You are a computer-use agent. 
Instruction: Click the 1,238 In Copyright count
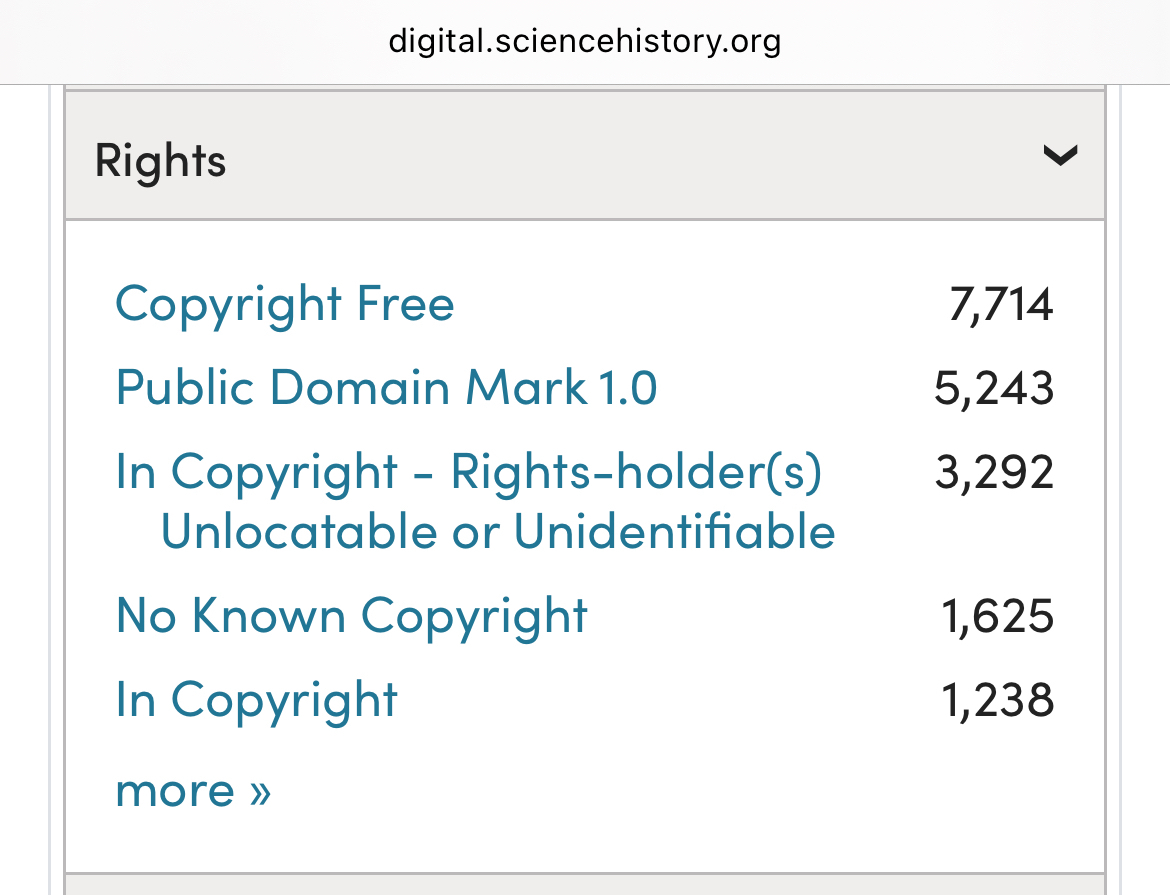tap(998, 700)
